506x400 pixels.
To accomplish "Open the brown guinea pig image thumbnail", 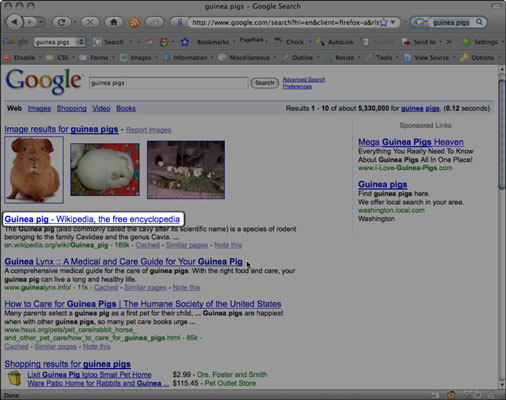I will [34, 170].
